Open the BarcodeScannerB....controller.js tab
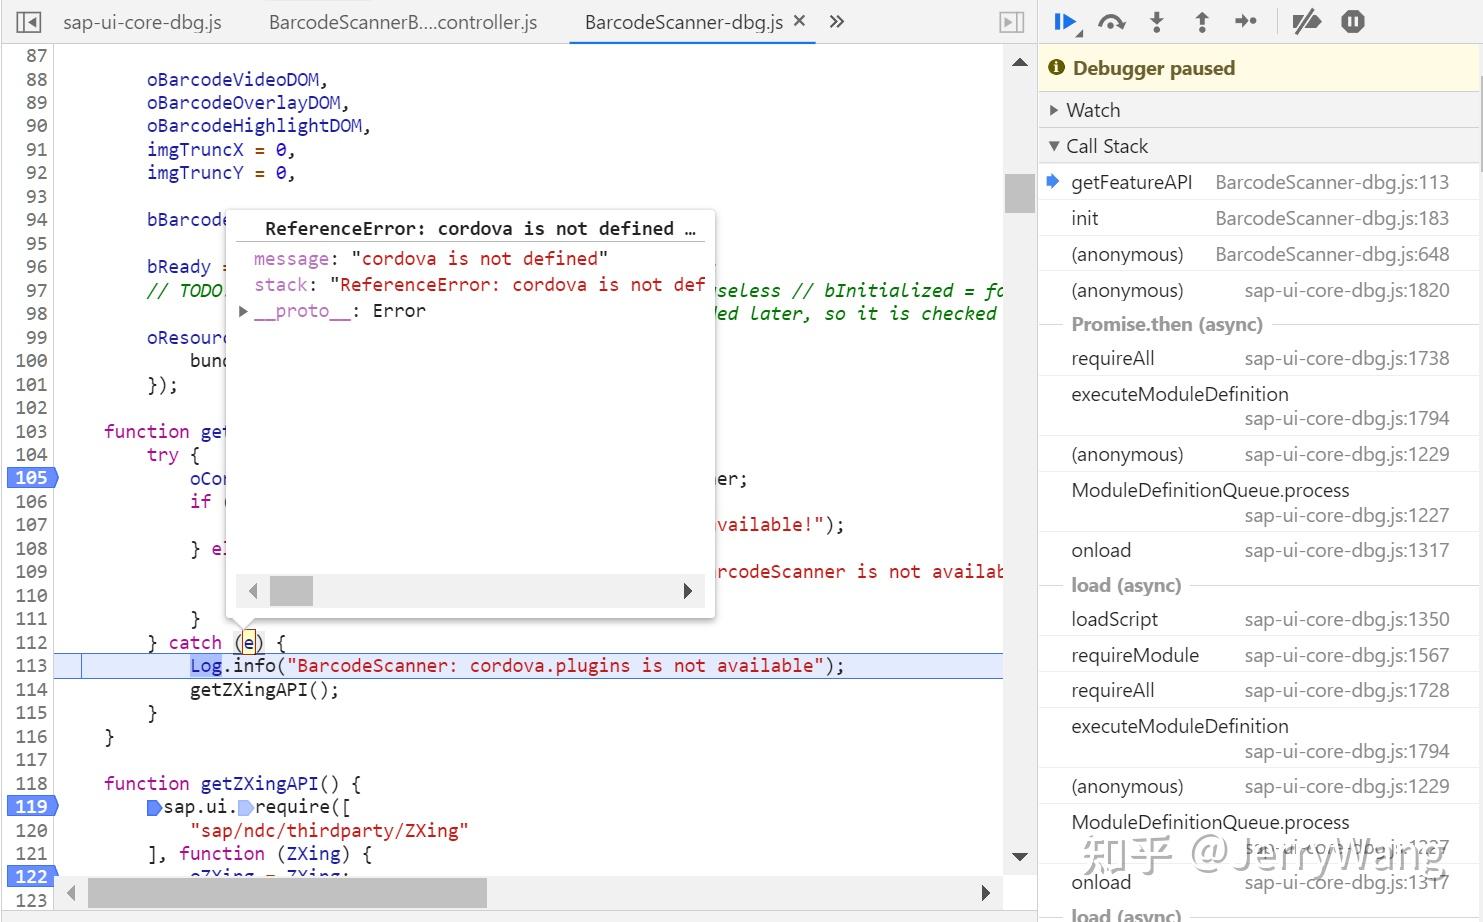The height and width of the screenshot is (922, 1483). [402, 21]
